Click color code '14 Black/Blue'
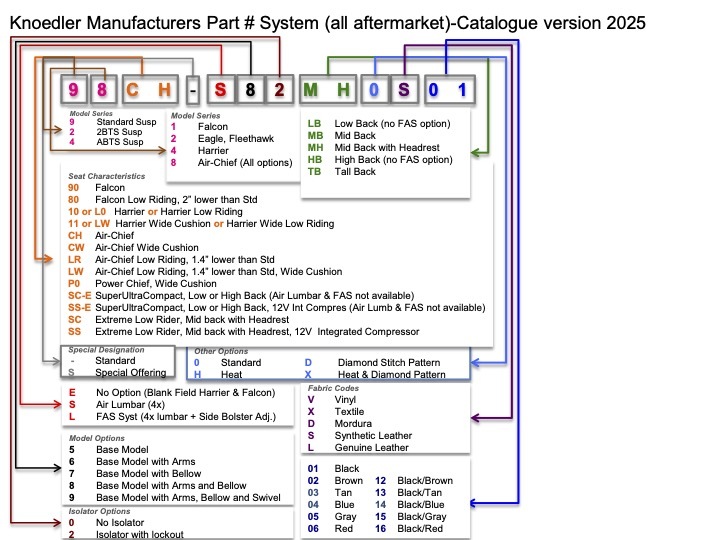The image size is (720, 540). click(410, 504)
